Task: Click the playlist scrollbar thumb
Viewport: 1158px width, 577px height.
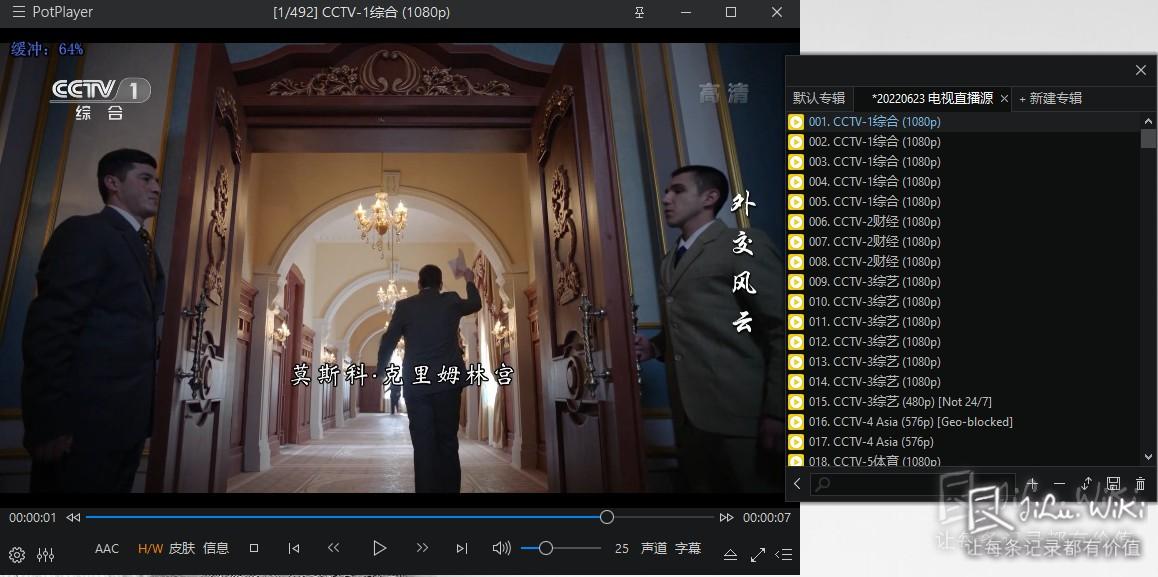Action: coord(1148,139)
